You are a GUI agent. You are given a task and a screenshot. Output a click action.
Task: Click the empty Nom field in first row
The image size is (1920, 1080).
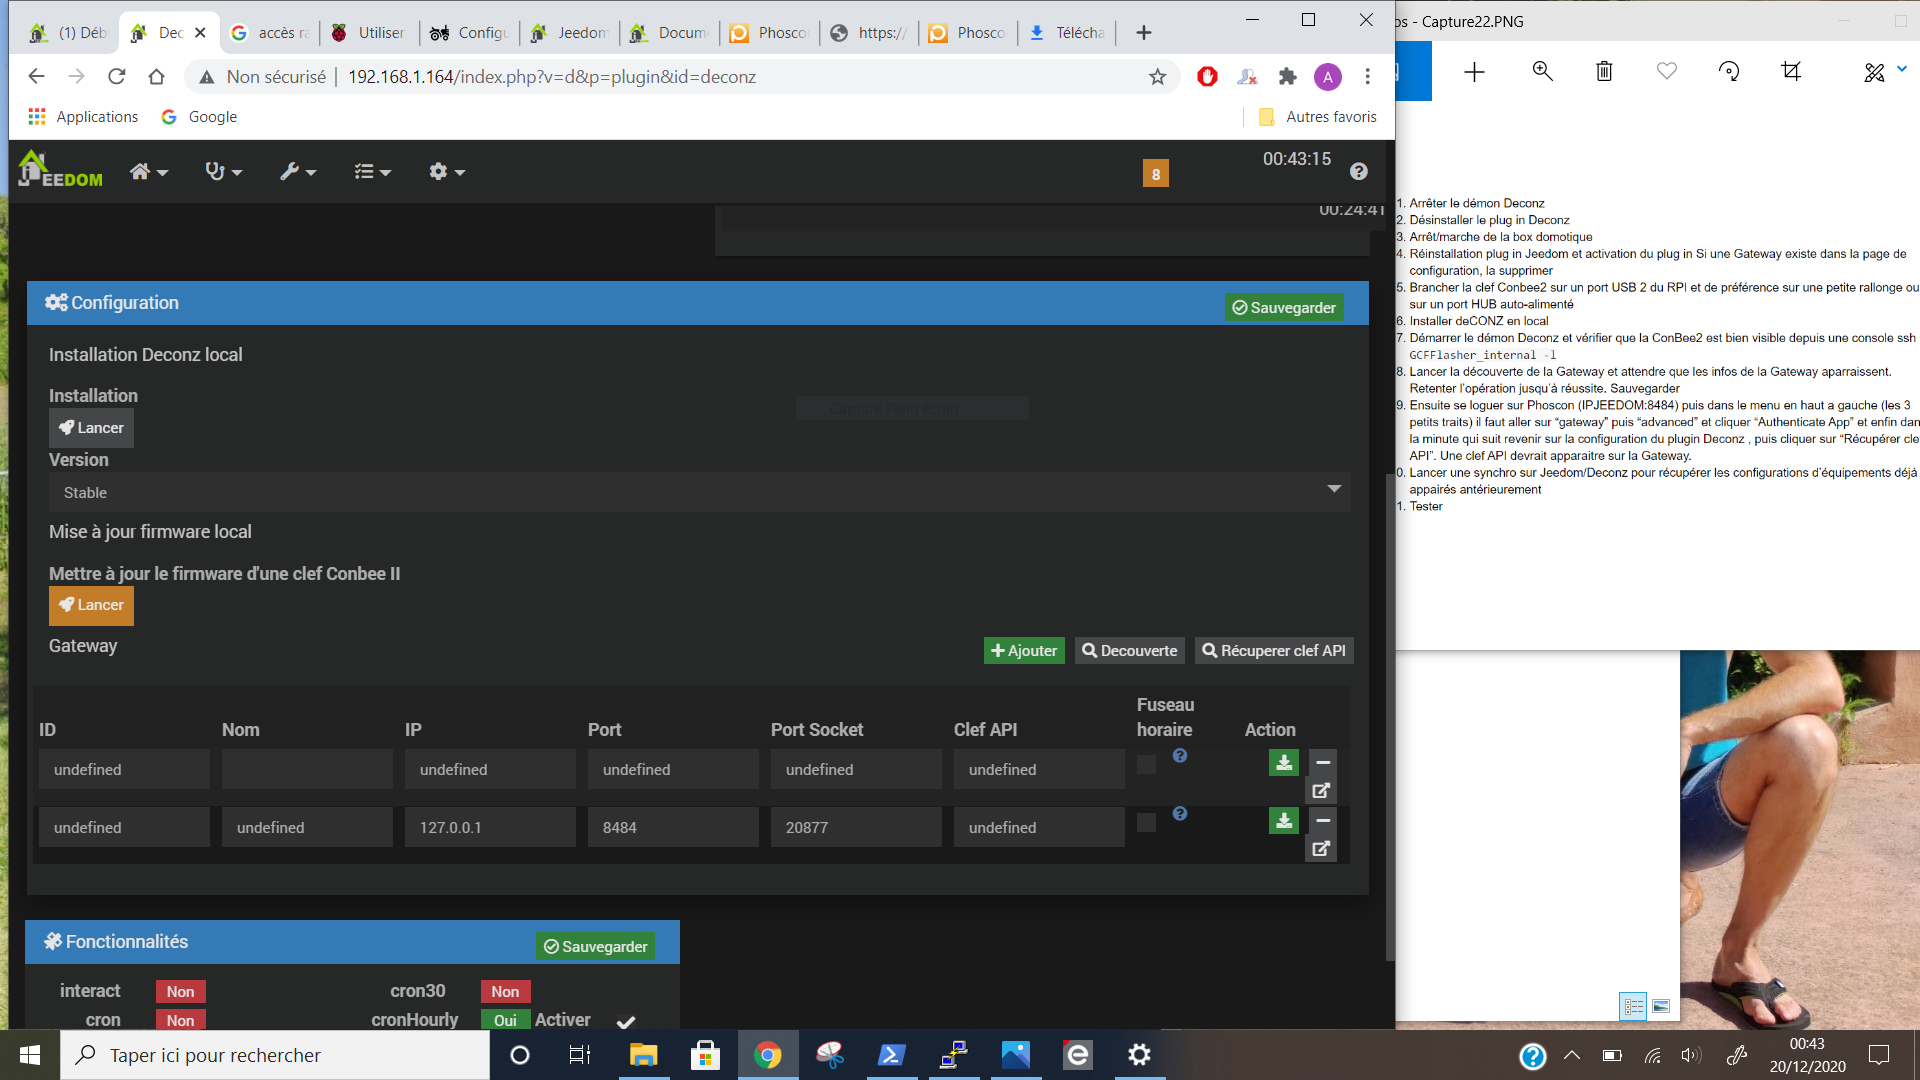(307, 770)
